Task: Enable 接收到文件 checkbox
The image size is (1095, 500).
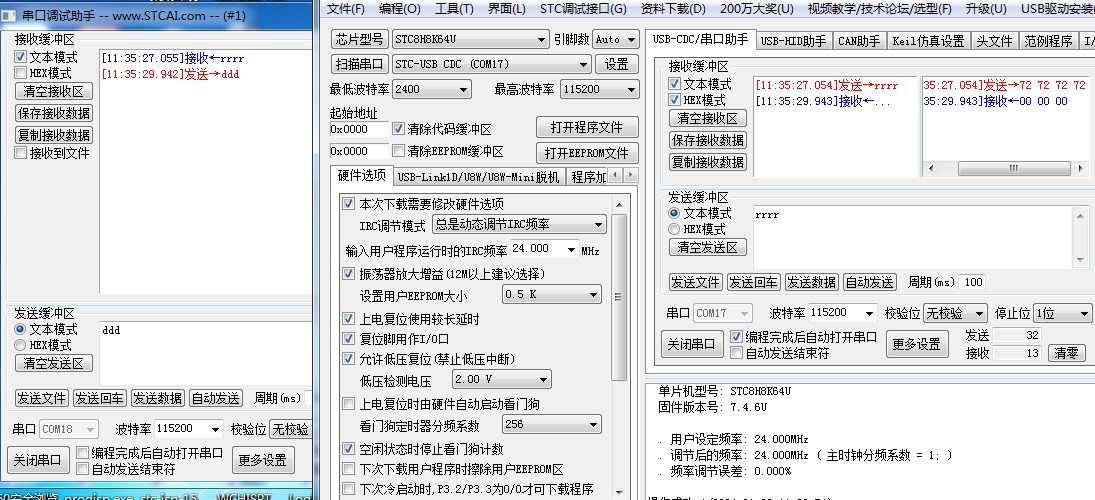Action: (20, 152)
